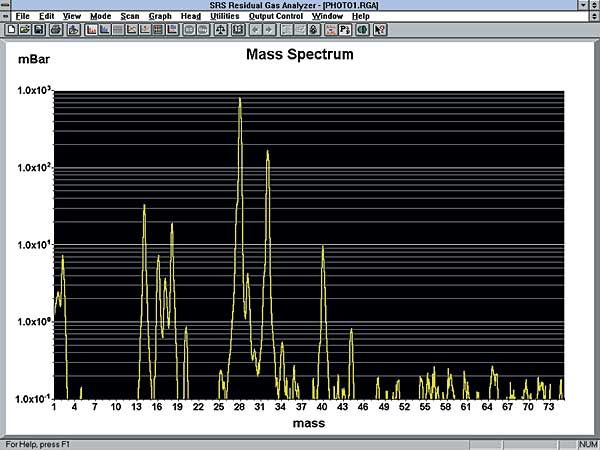Click the tallest peak at mass 28
The width and height of the screenshot is (600, 450).
pos(240,100)
